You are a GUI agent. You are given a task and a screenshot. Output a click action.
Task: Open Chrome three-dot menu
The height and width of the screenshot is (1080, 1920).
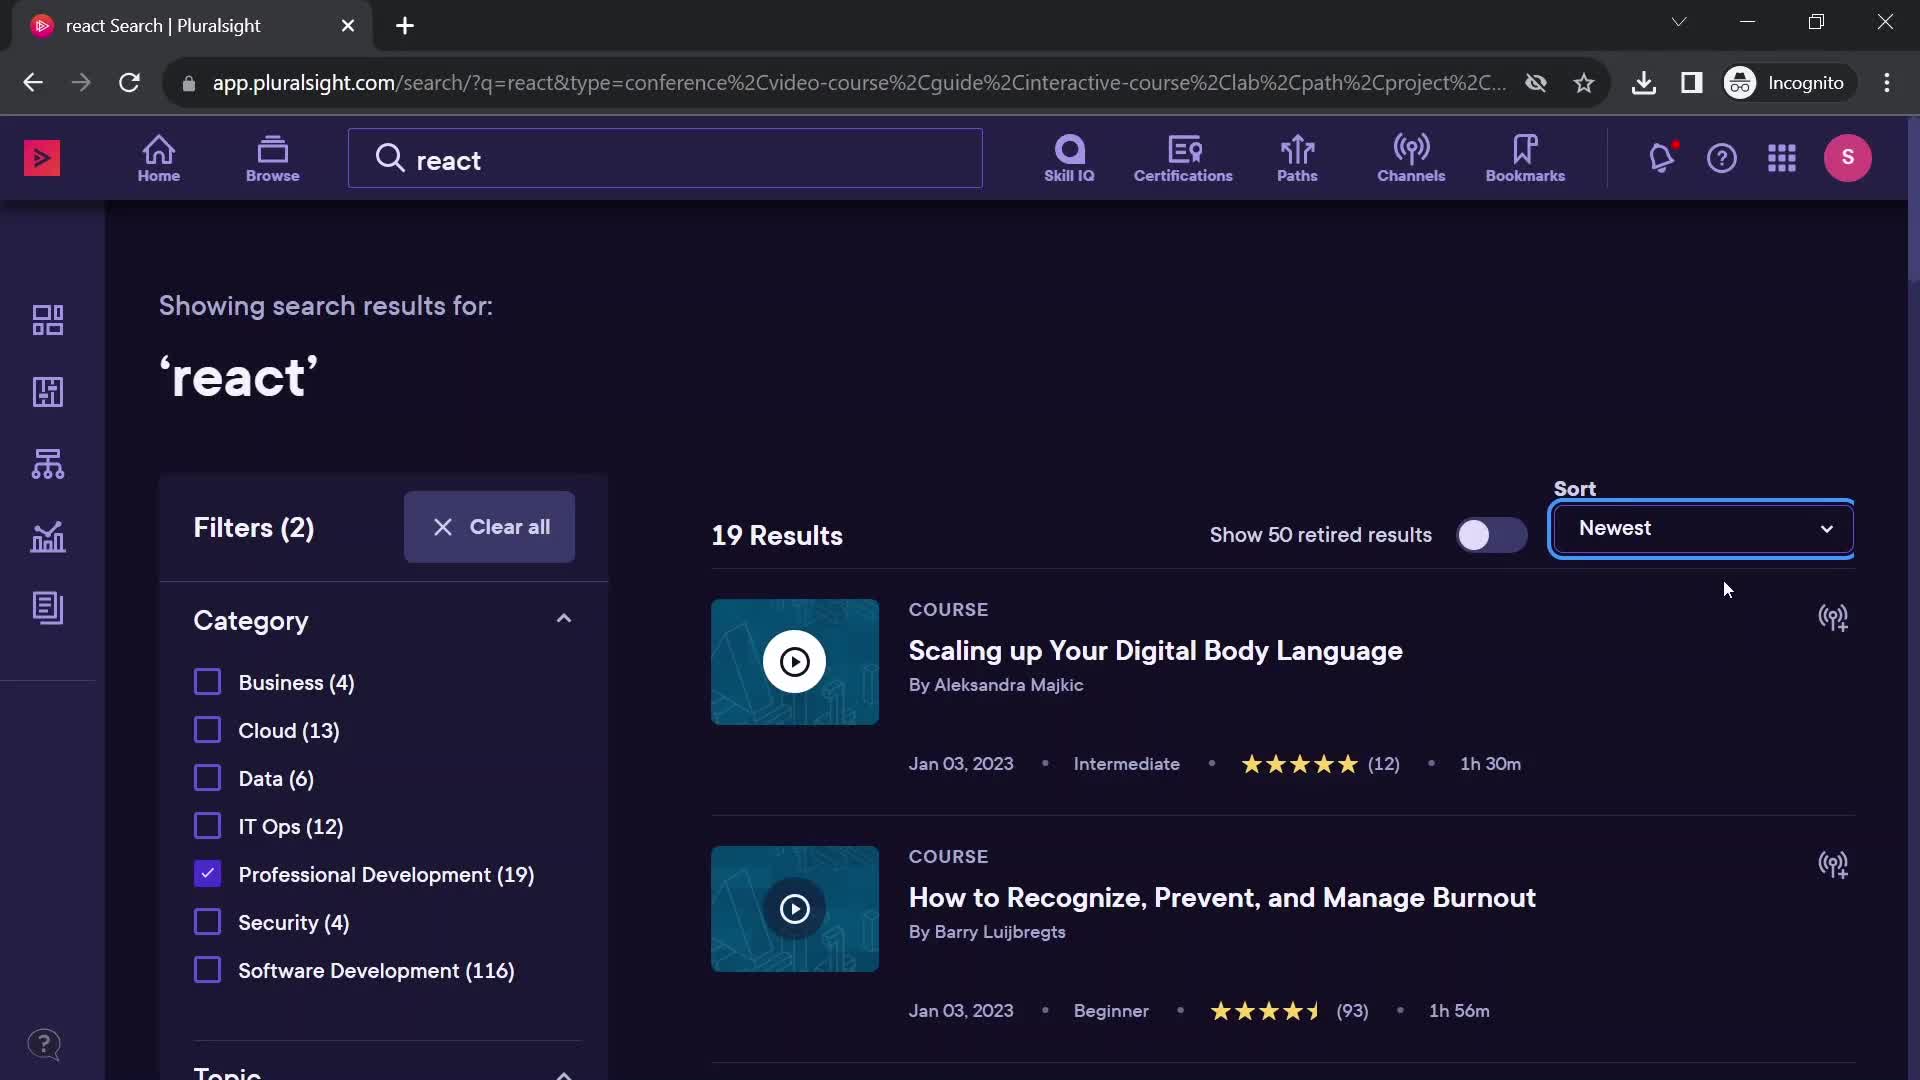[x=1887, y=83]
